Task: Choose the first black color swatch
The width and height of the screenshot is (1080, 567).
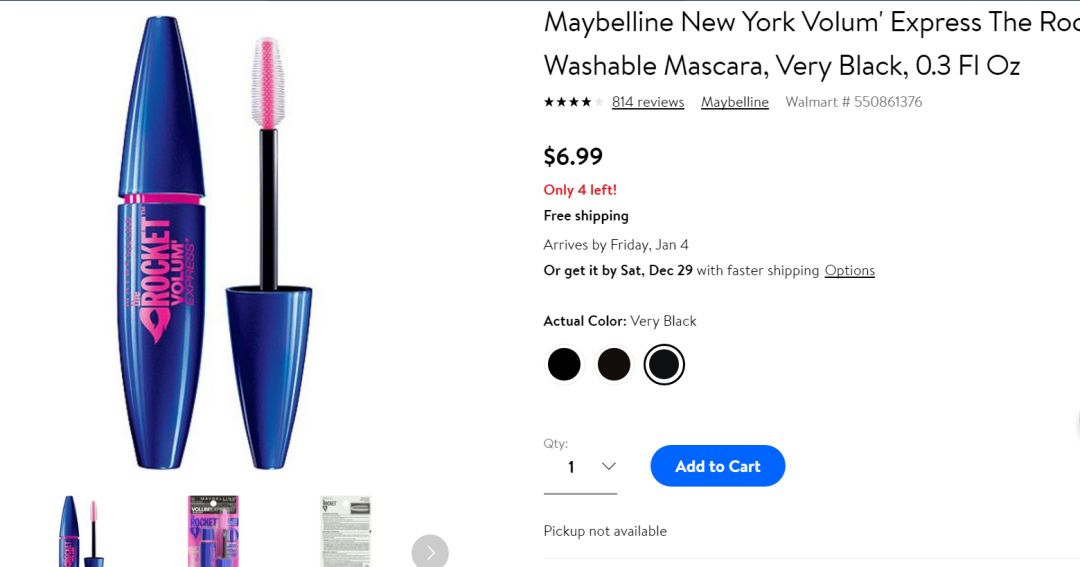Action: click(564, 364)
